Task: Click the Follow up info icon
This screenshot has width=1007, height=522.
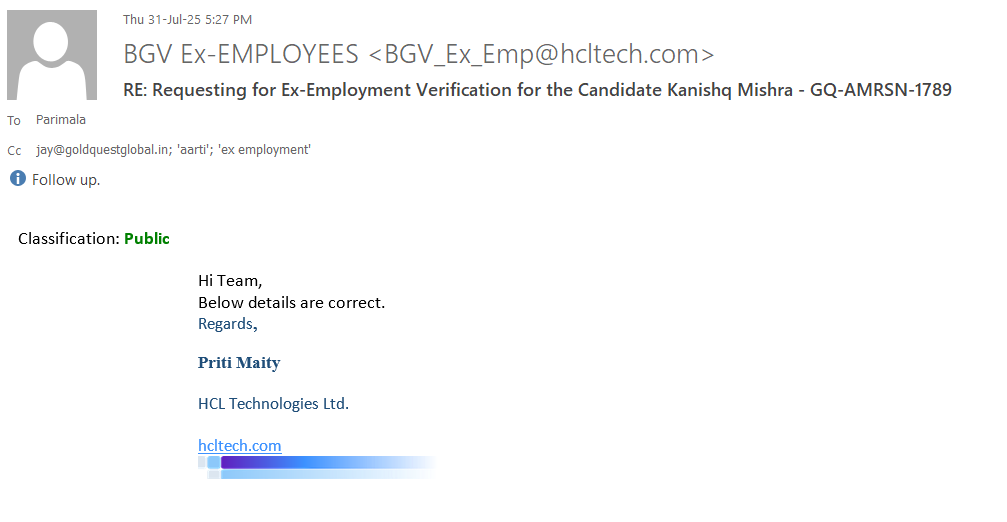Action: pos(17,179)
